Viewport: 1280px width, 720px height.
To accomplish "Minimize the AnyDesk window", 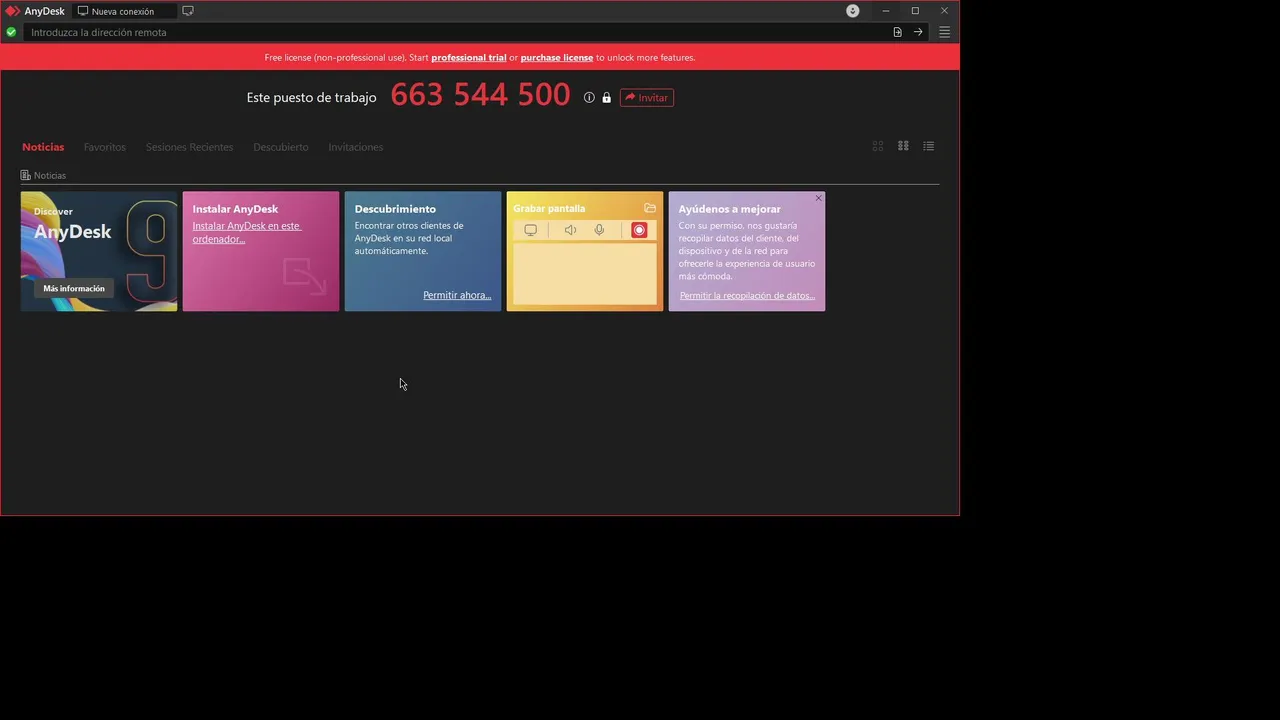I will coord(886,11).
